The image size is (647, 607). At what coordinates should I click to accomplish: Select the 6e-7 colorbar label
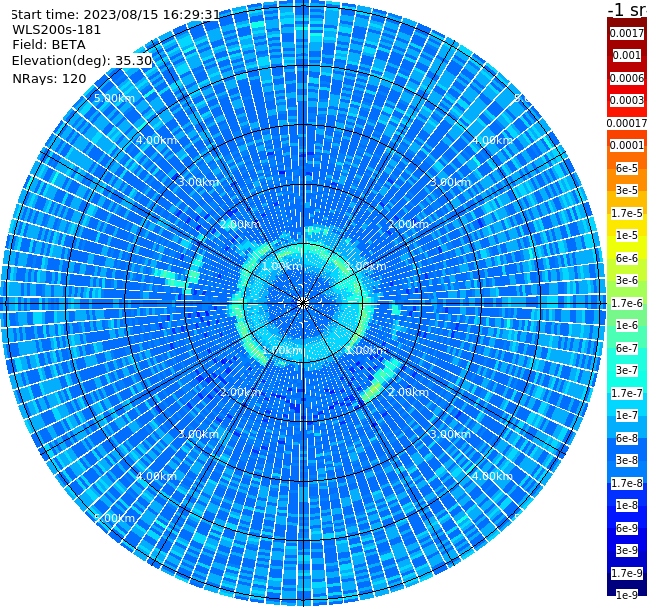627,348
